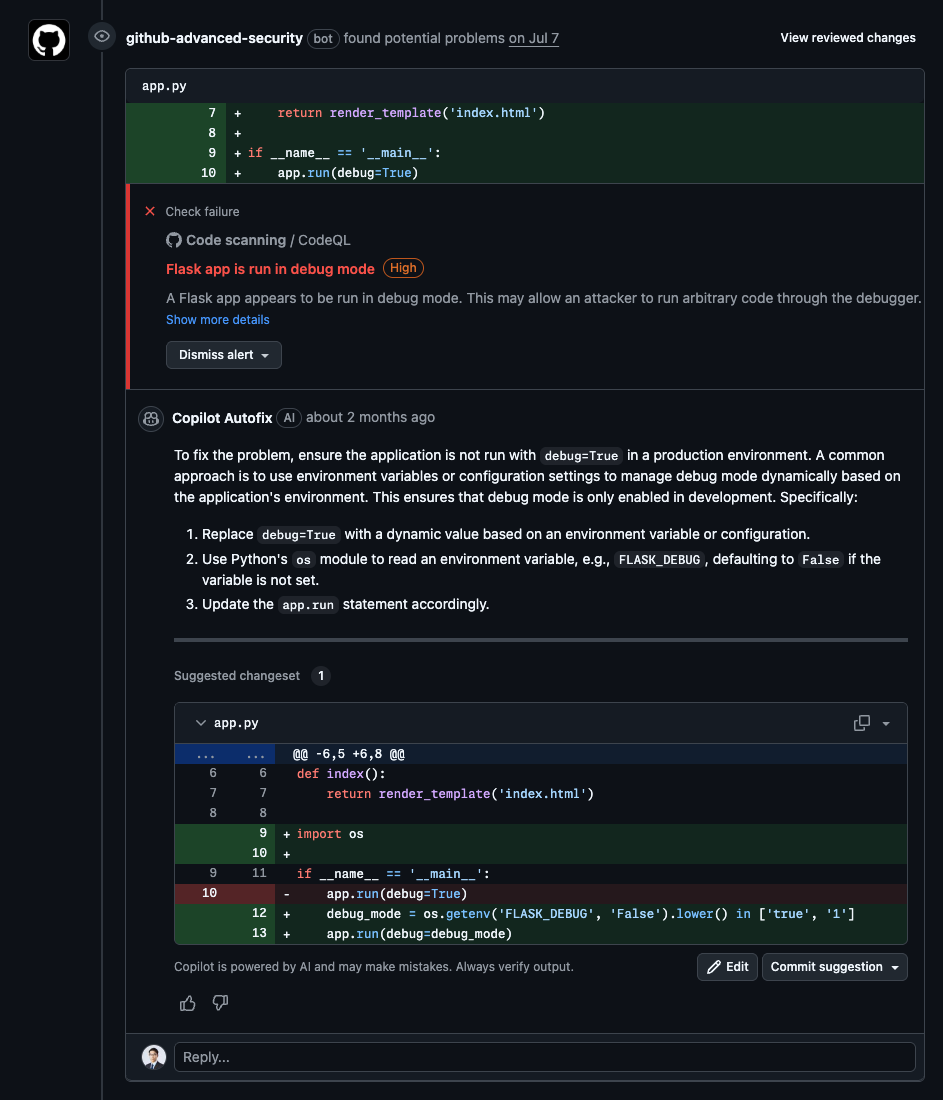Click the Suggested changeset count badge
943x1100 pixels.
click(x=321, y=676)
